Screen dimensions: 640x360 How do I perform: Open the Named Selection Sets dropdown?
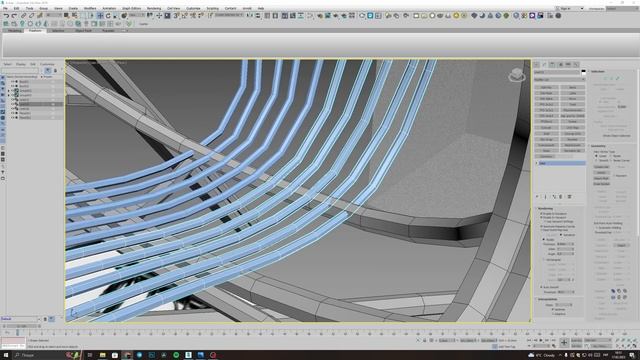(229, 16)
